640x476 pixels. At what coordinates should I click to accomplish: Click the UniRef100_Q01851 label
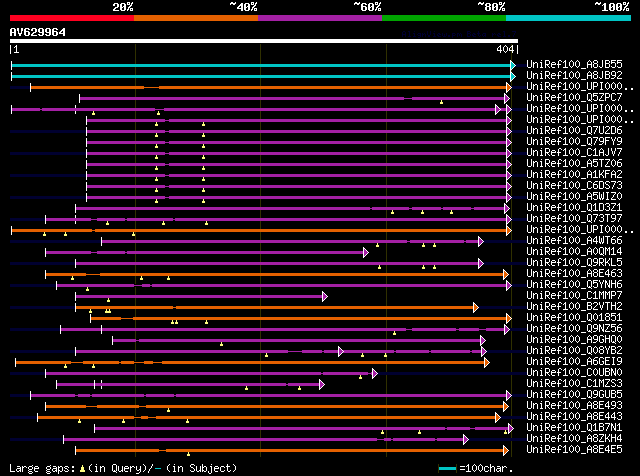click(x=574, y=318)
